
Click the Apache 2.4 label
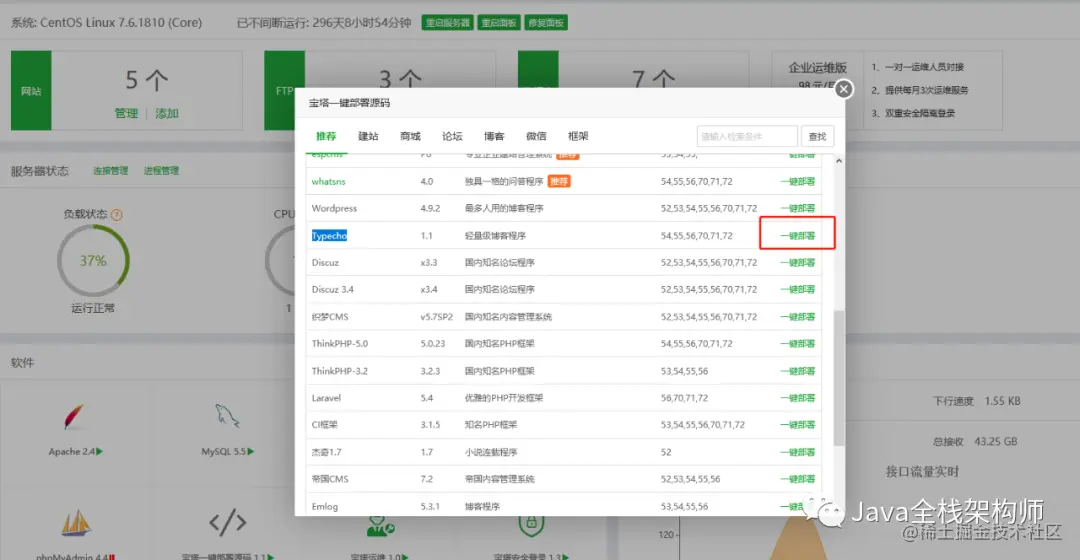point(75,452)
